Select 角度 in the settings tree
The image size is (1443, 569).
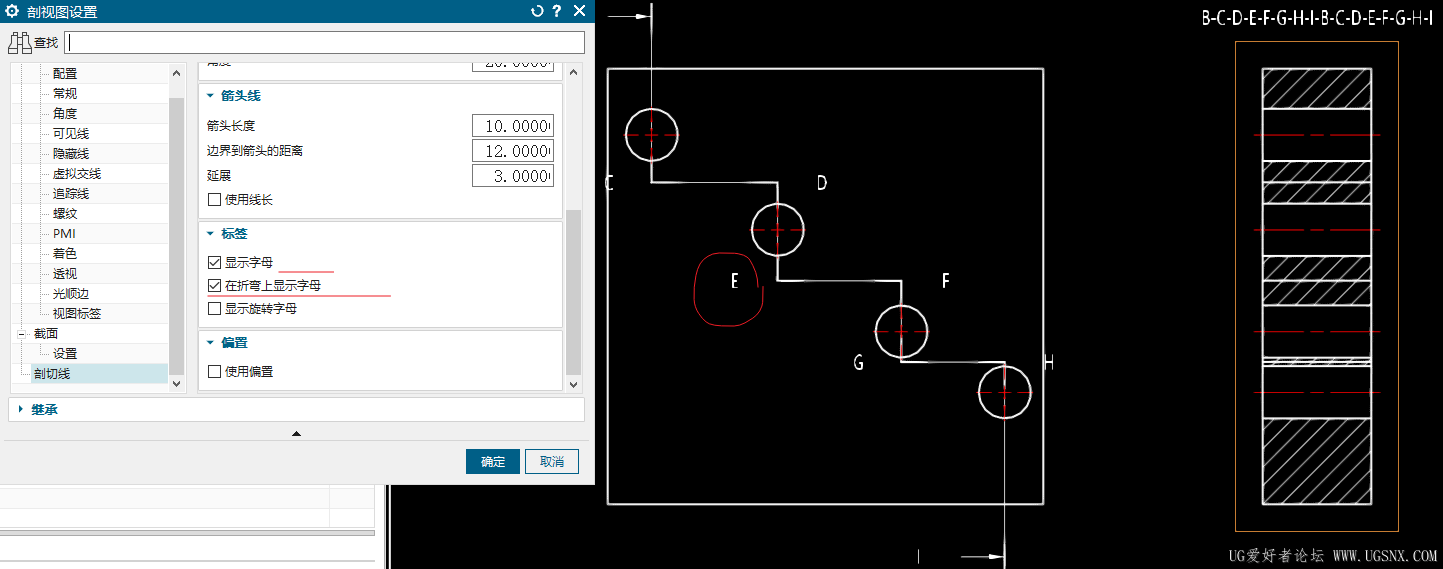pyautogui.click(x=65, y=113)
